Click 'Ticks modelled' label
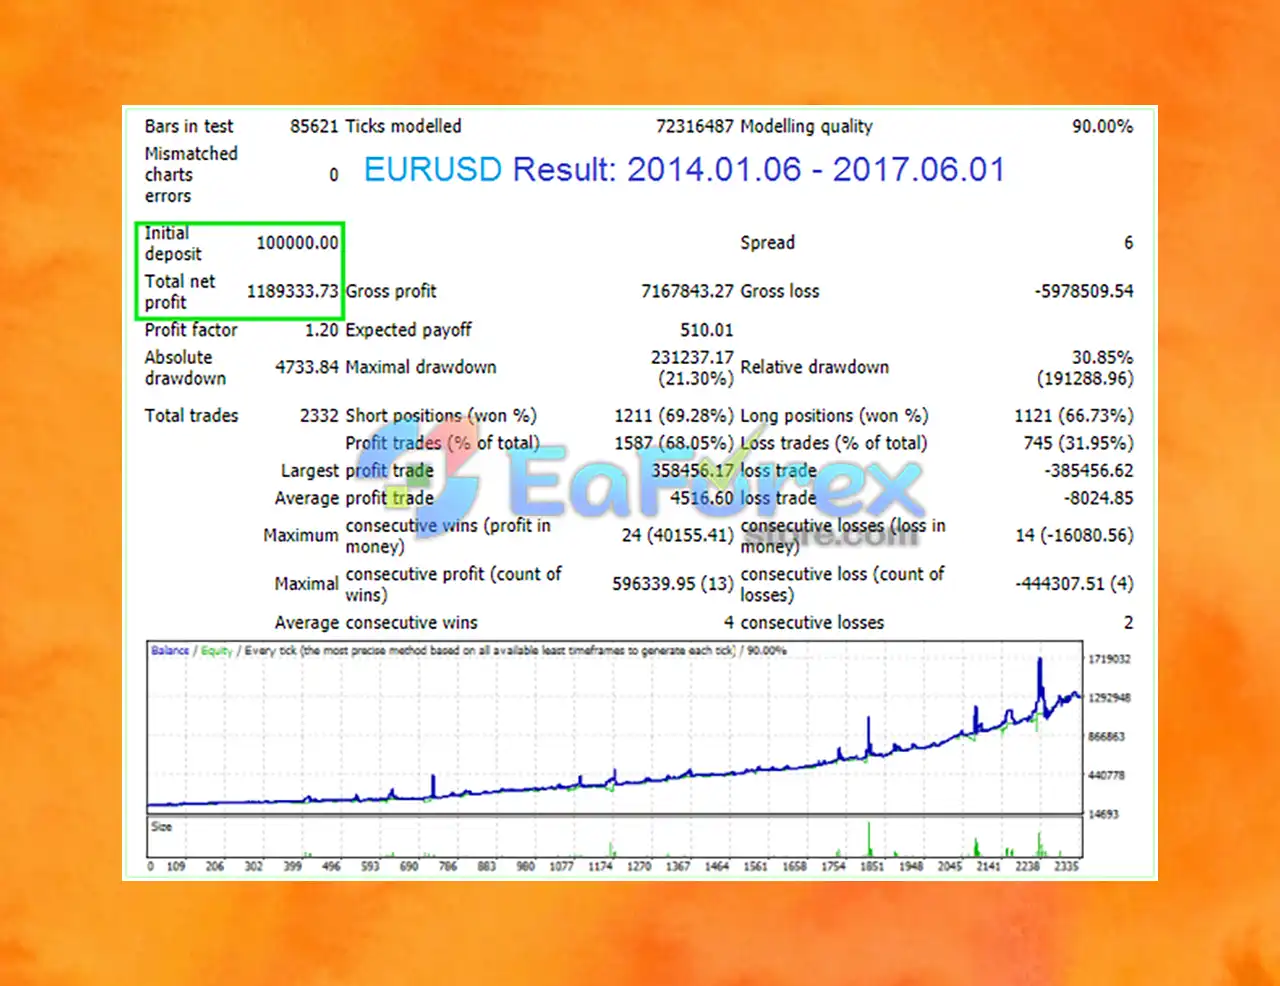The height and width of the screenshot is (986, 1280). 404,126
